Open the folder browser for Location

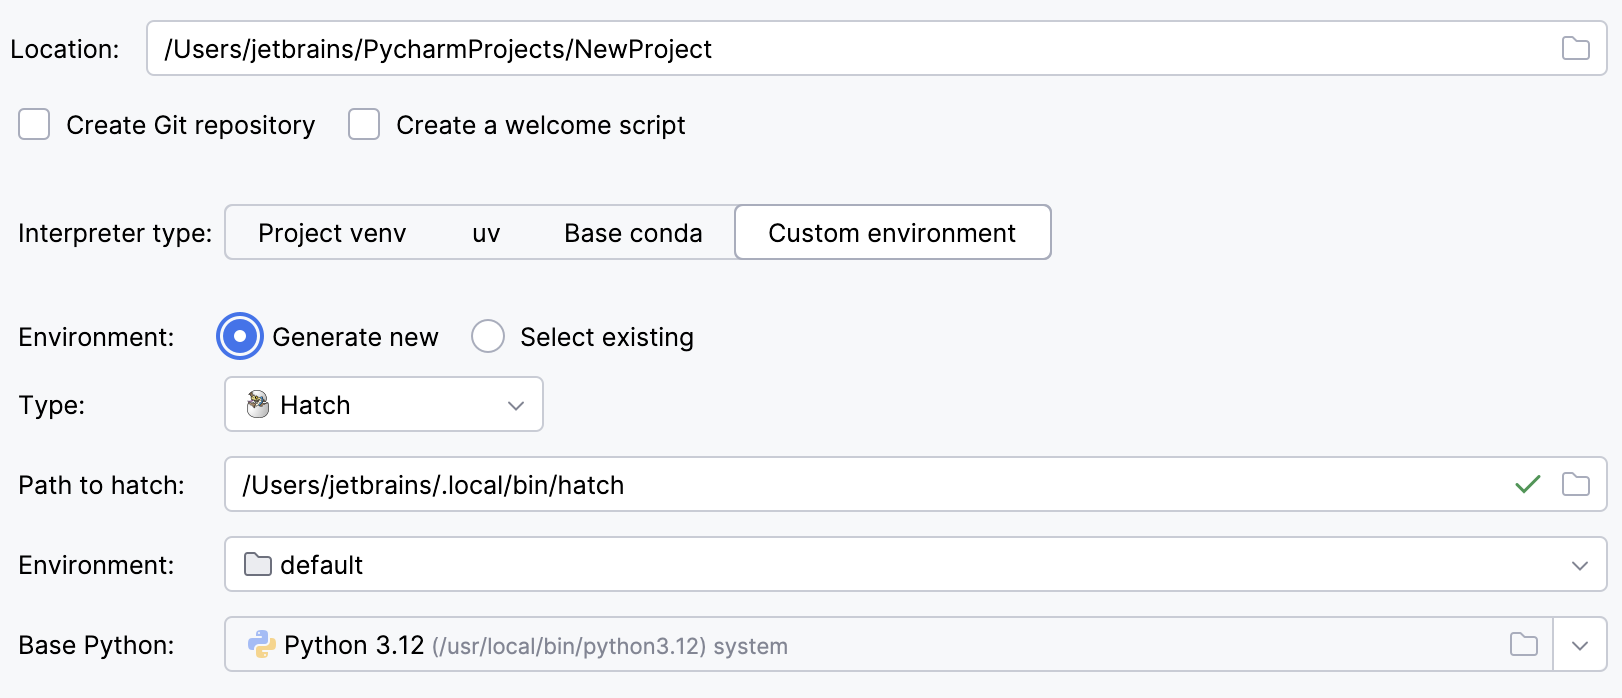[1575, 48]
